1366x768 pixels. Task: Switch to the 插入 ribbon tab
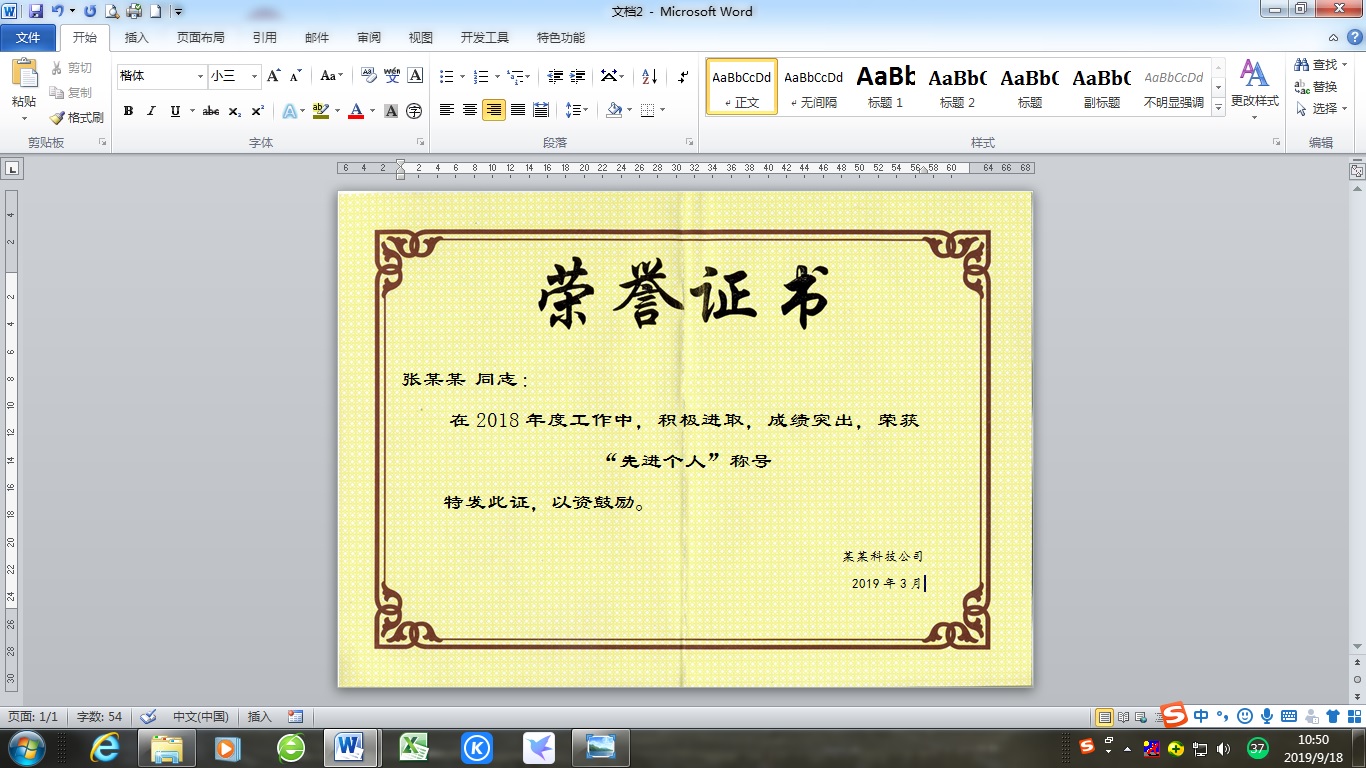point(136,37)
